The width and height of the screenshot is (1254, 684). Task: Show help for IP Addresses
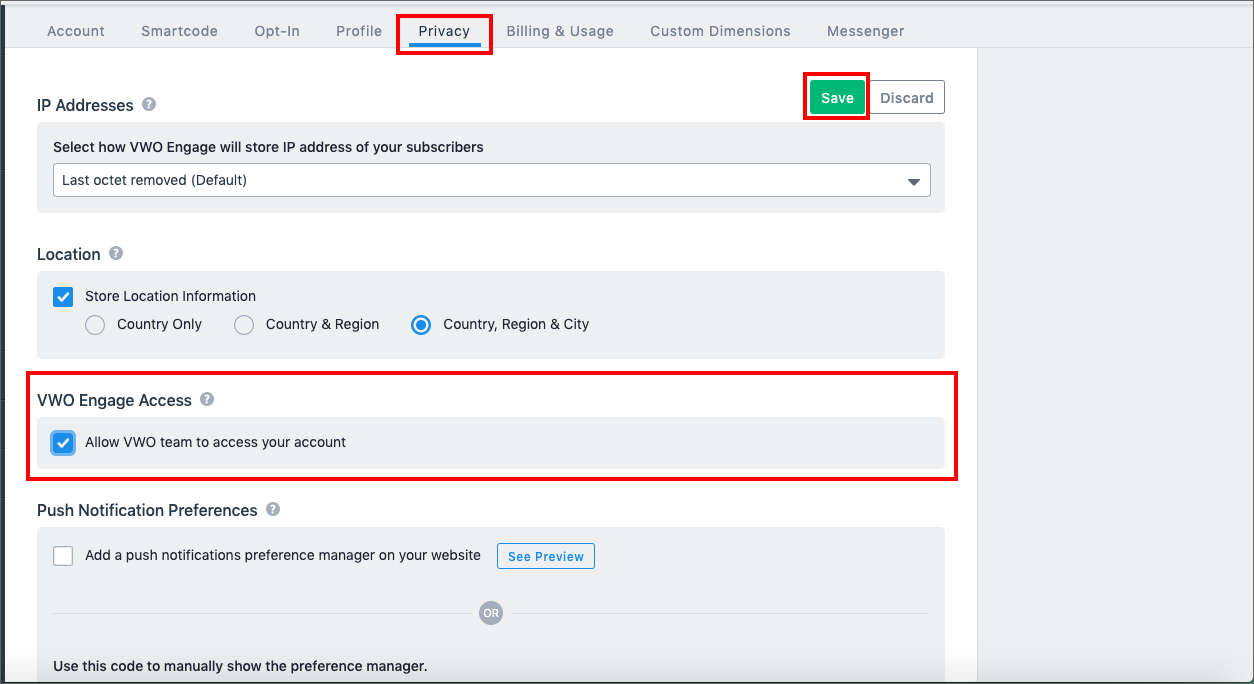149,104
